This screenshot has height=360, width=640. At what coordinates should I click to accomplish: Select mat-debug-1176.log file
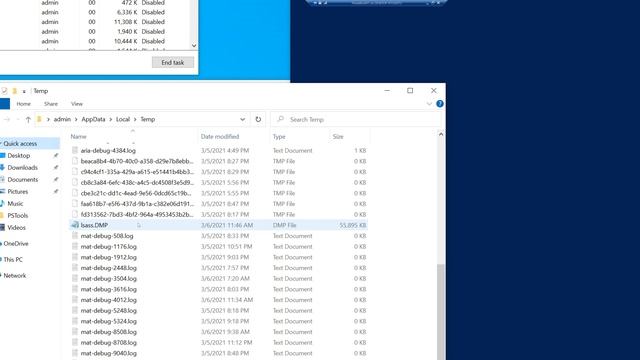218,247
